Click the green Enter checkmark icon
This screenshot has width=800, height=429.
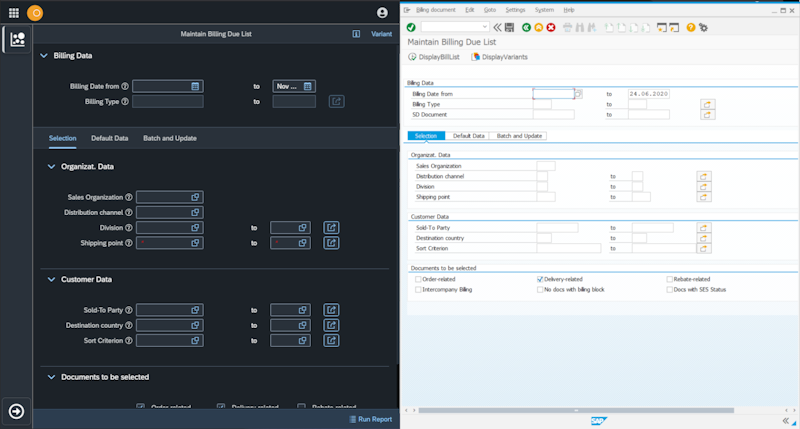[x=411, y=27]
